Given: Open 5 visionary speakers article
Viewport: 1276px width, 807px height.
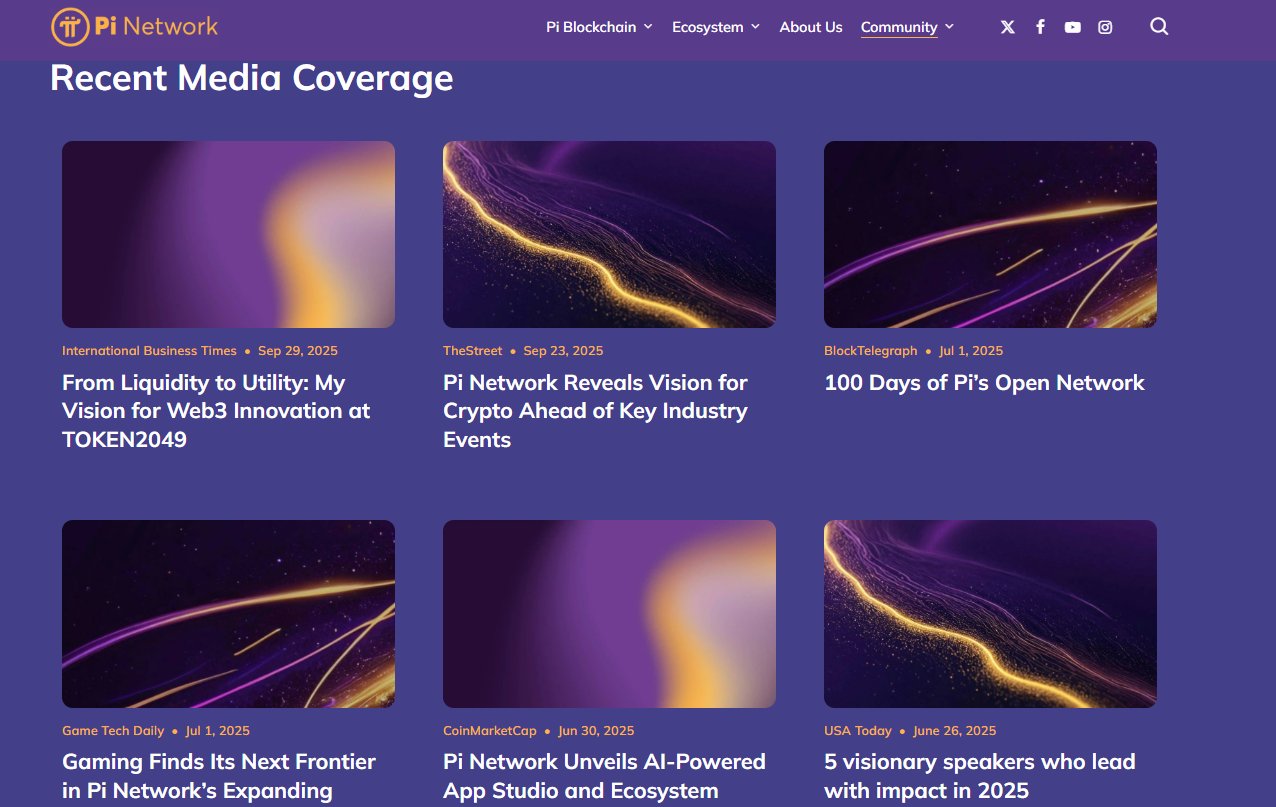Looking at the screenshot, I should (x=980, y=776).
